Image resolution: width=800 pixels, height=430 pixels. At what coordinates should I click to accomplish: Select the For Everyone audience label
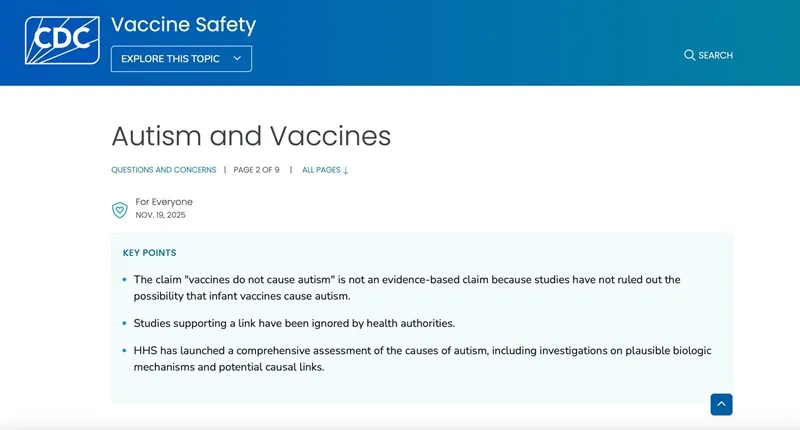click(164, 202)
